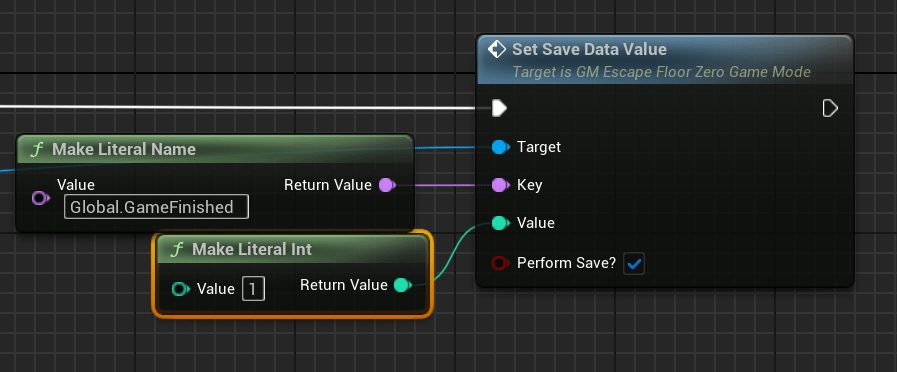Screen dimensions: 897x372
Task: Click the input execution pin on Set Save Data Value
Action: point(499,108)
